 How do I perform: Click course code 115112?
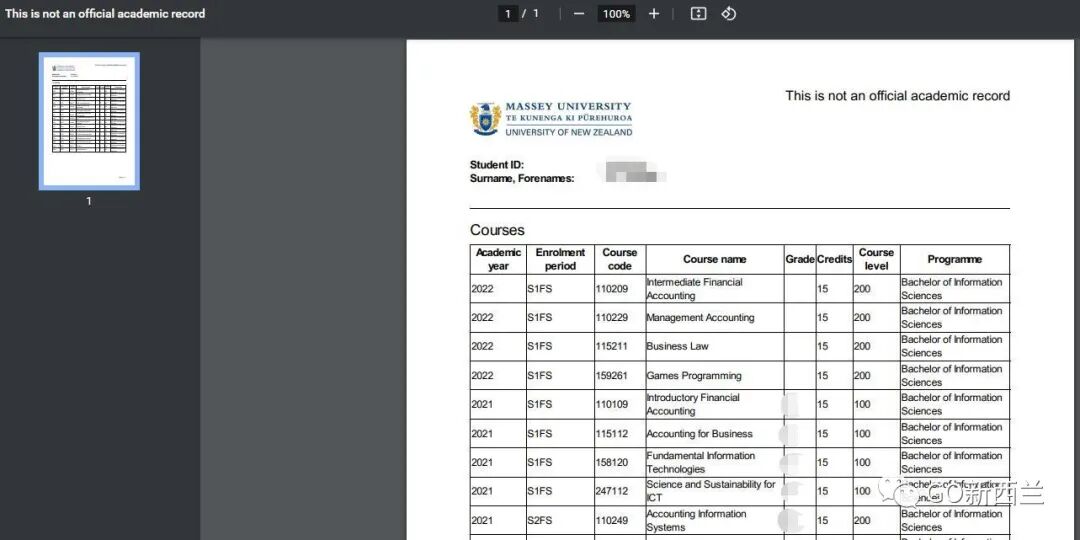[x=612, y=434]
